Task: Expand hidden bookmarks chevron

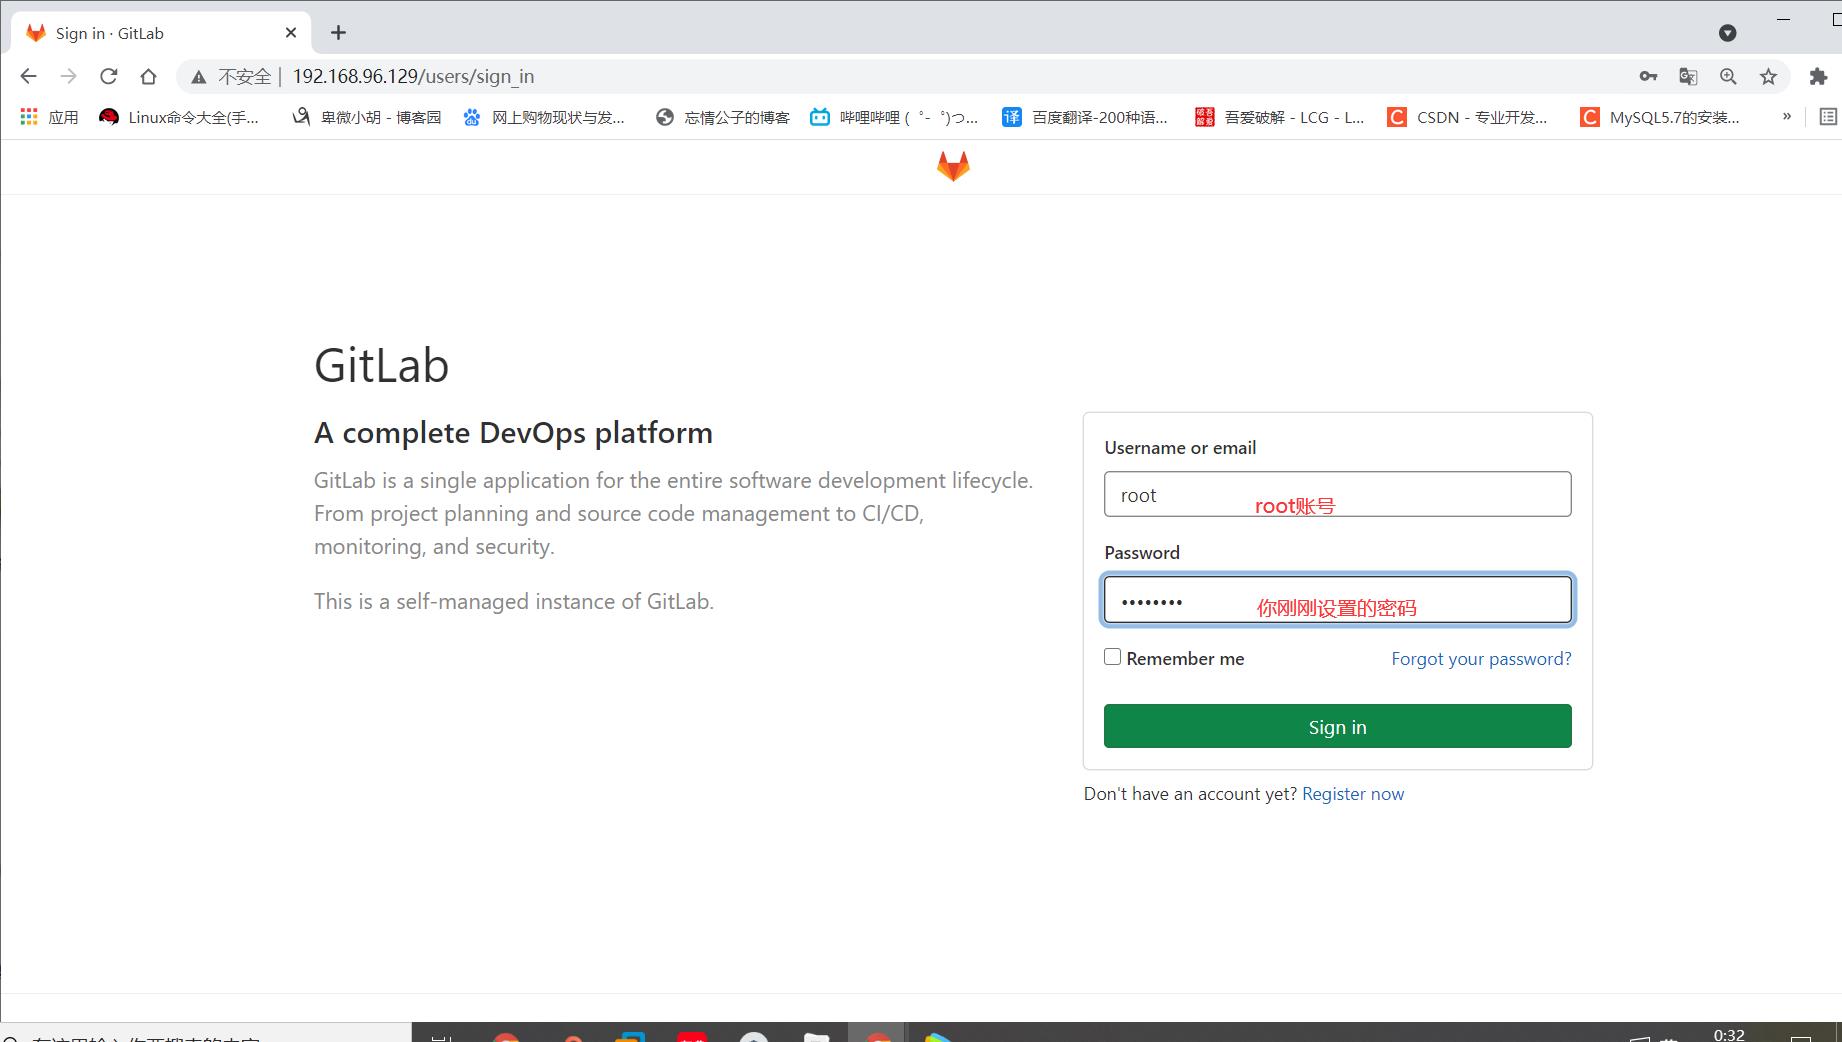Action: [x=1786, y=117]
